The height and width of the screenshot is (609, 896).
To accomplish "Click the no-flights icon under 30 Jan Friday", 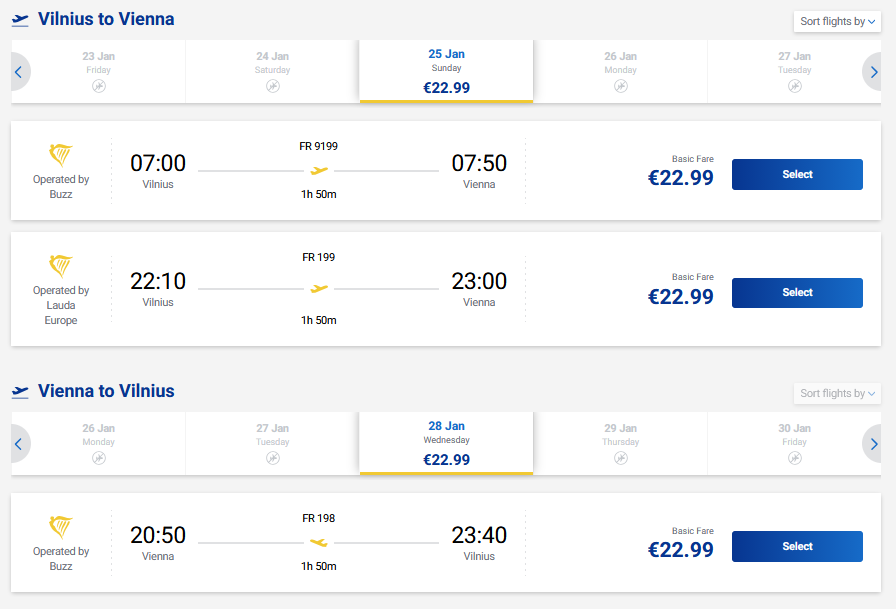I will [x=794, y=458].
